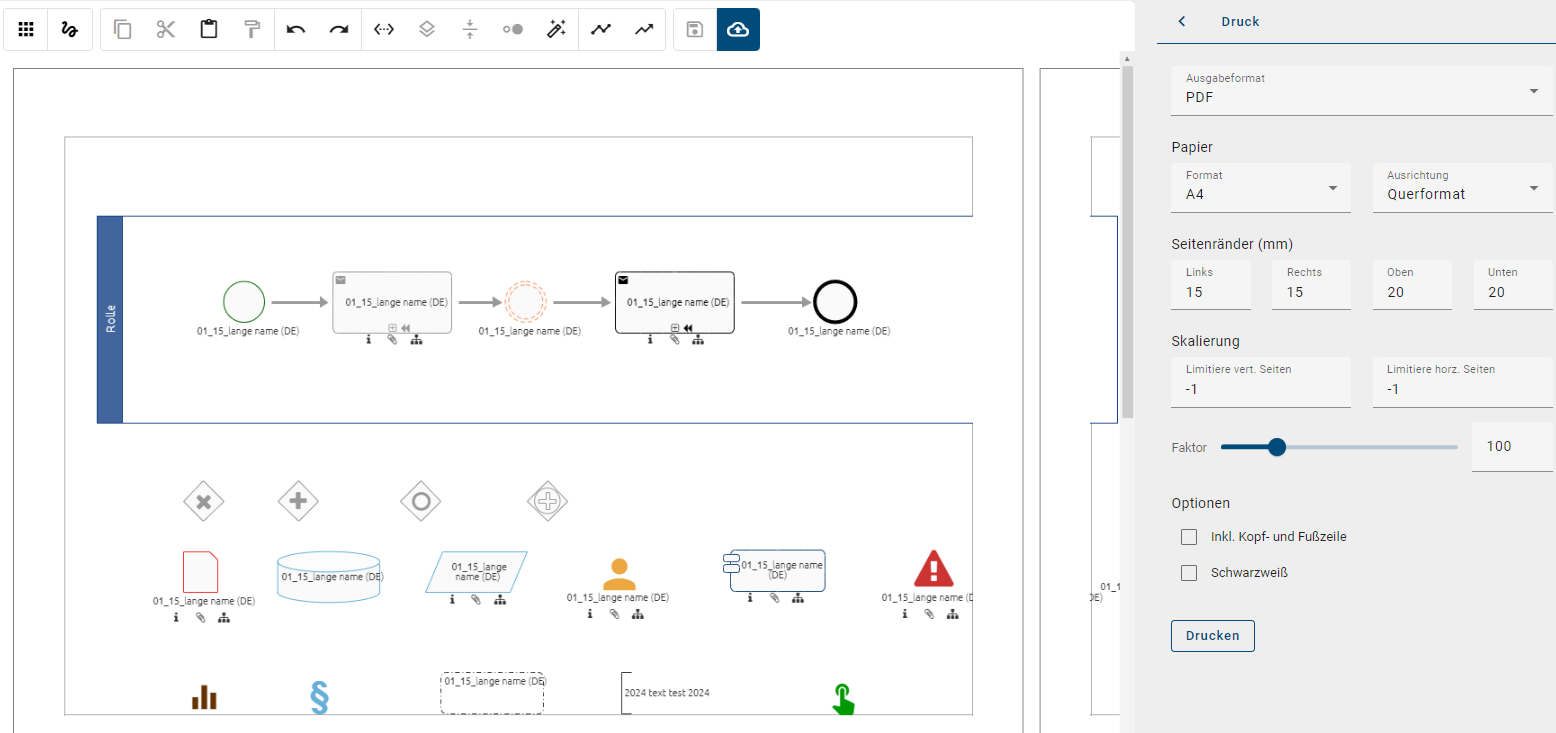The image size is (1556, 733).
Task: Click the layers stack icon
Action: pyautogui.click(x=426, y=29)
